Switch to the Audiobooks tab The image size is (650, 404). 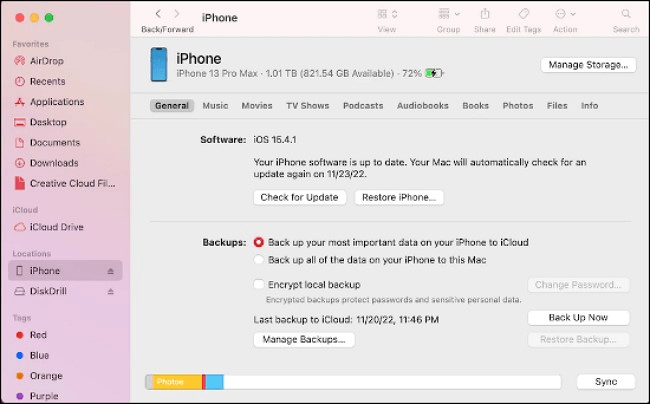pos(423,106)
